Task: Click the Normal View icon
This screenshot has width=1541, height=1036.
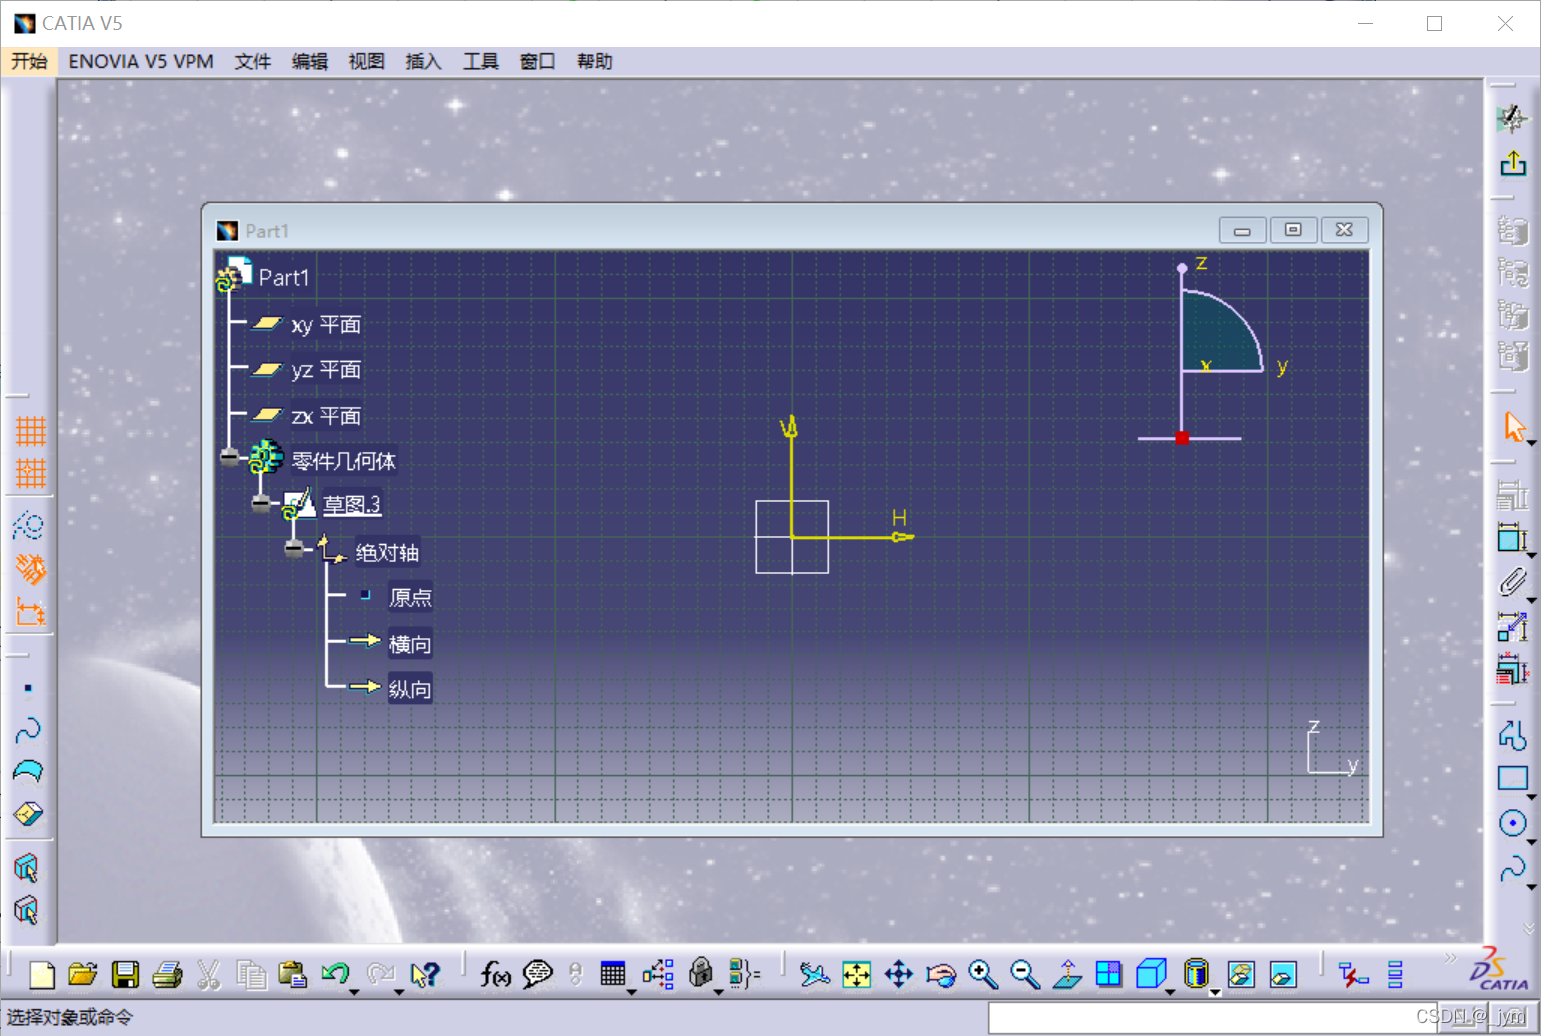Action: tap(1066, 974)
